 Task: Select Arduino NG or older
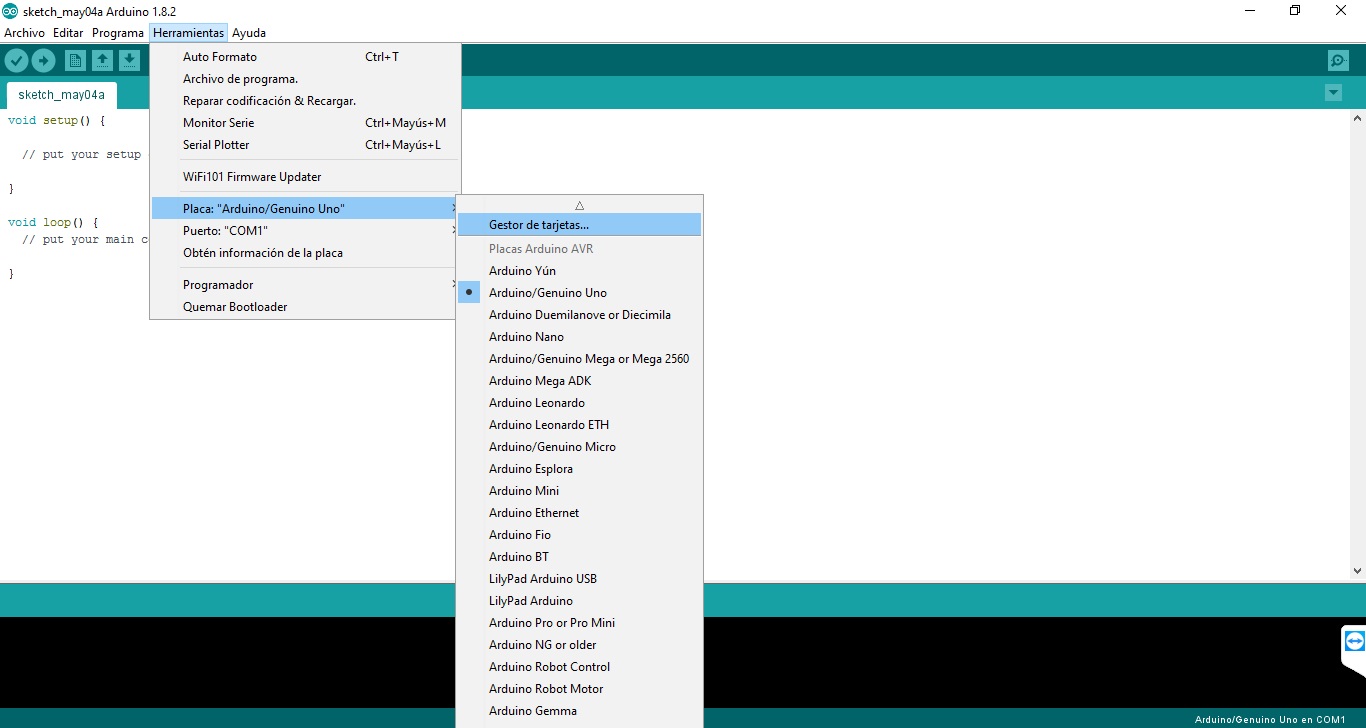580,645
